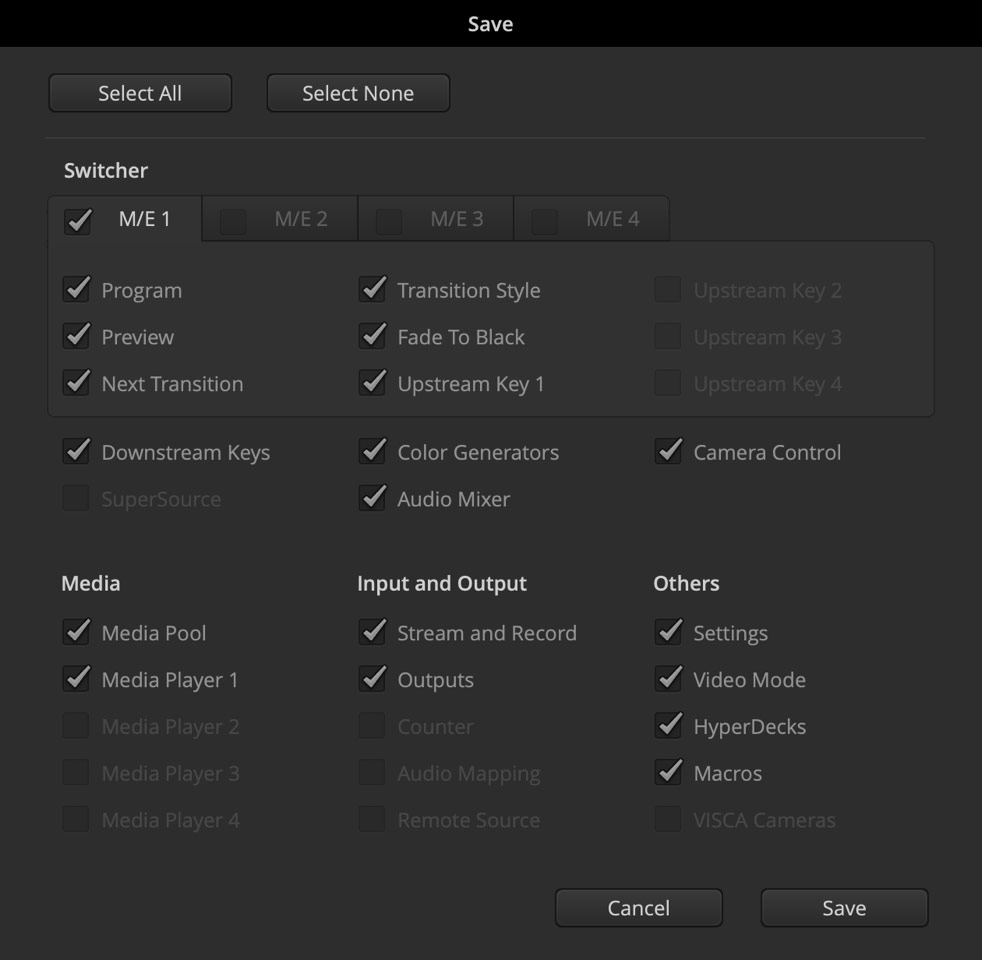Disable Media Pool saving
The height and width of the screenshot is (960, 982).
click(x=77, y=633)
